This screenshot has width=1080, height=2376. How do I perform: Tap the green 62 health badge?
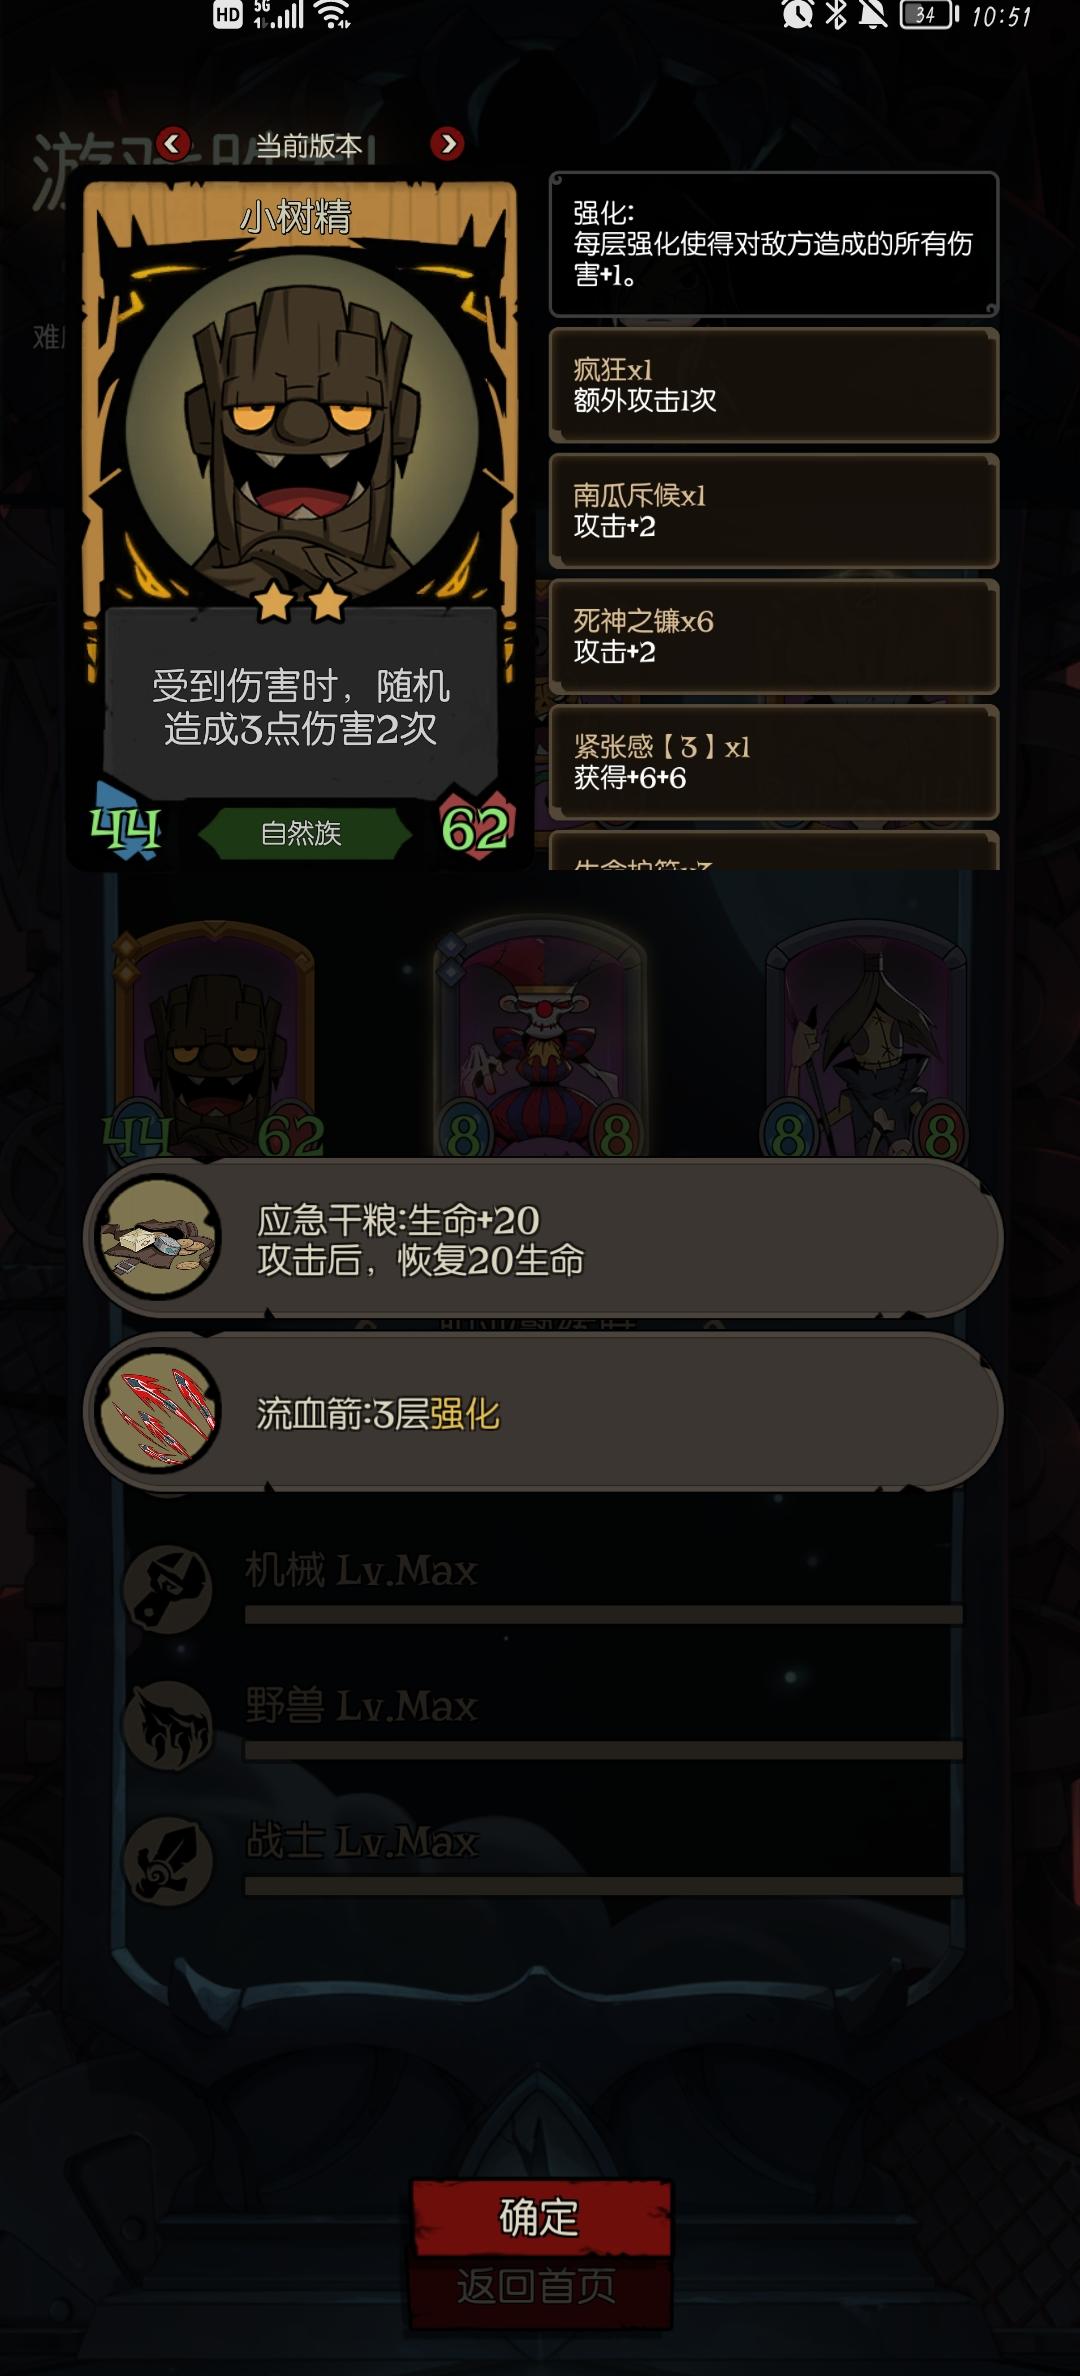click(x=476, y=828)
